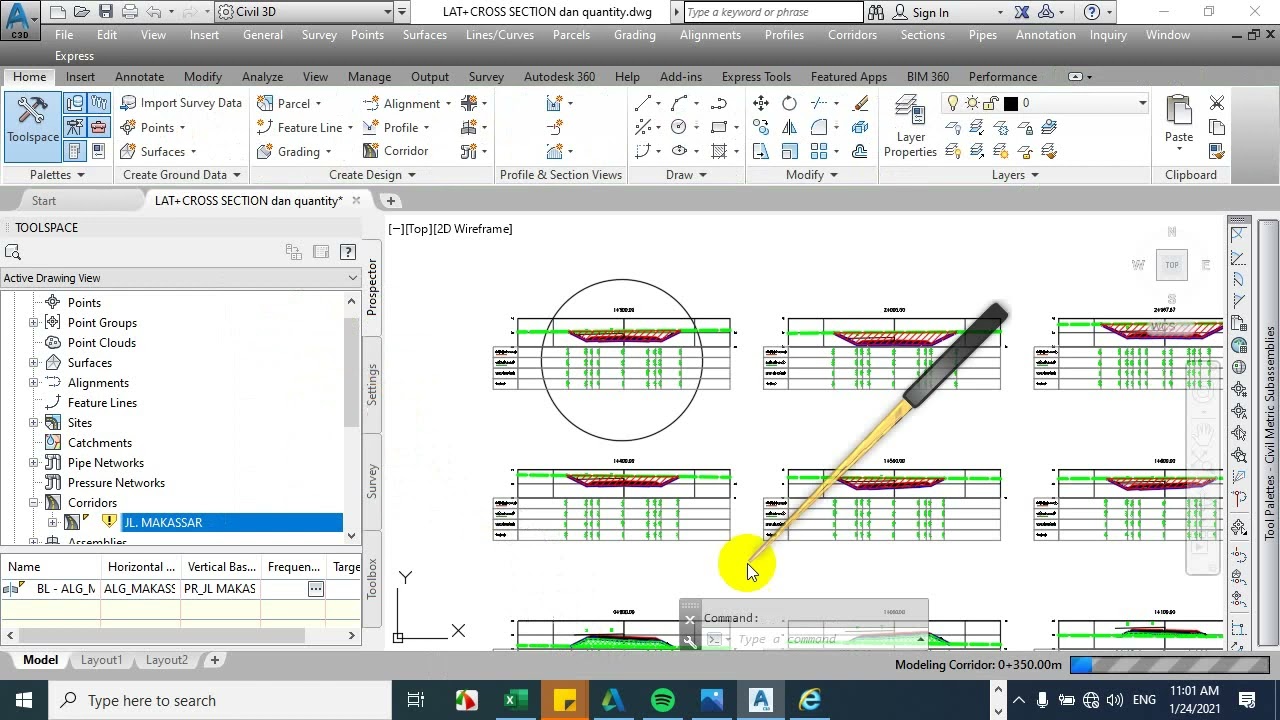Screen dimensions: 1280x720
Task: Select the Move tool in Modify
Action: [761, 103]
